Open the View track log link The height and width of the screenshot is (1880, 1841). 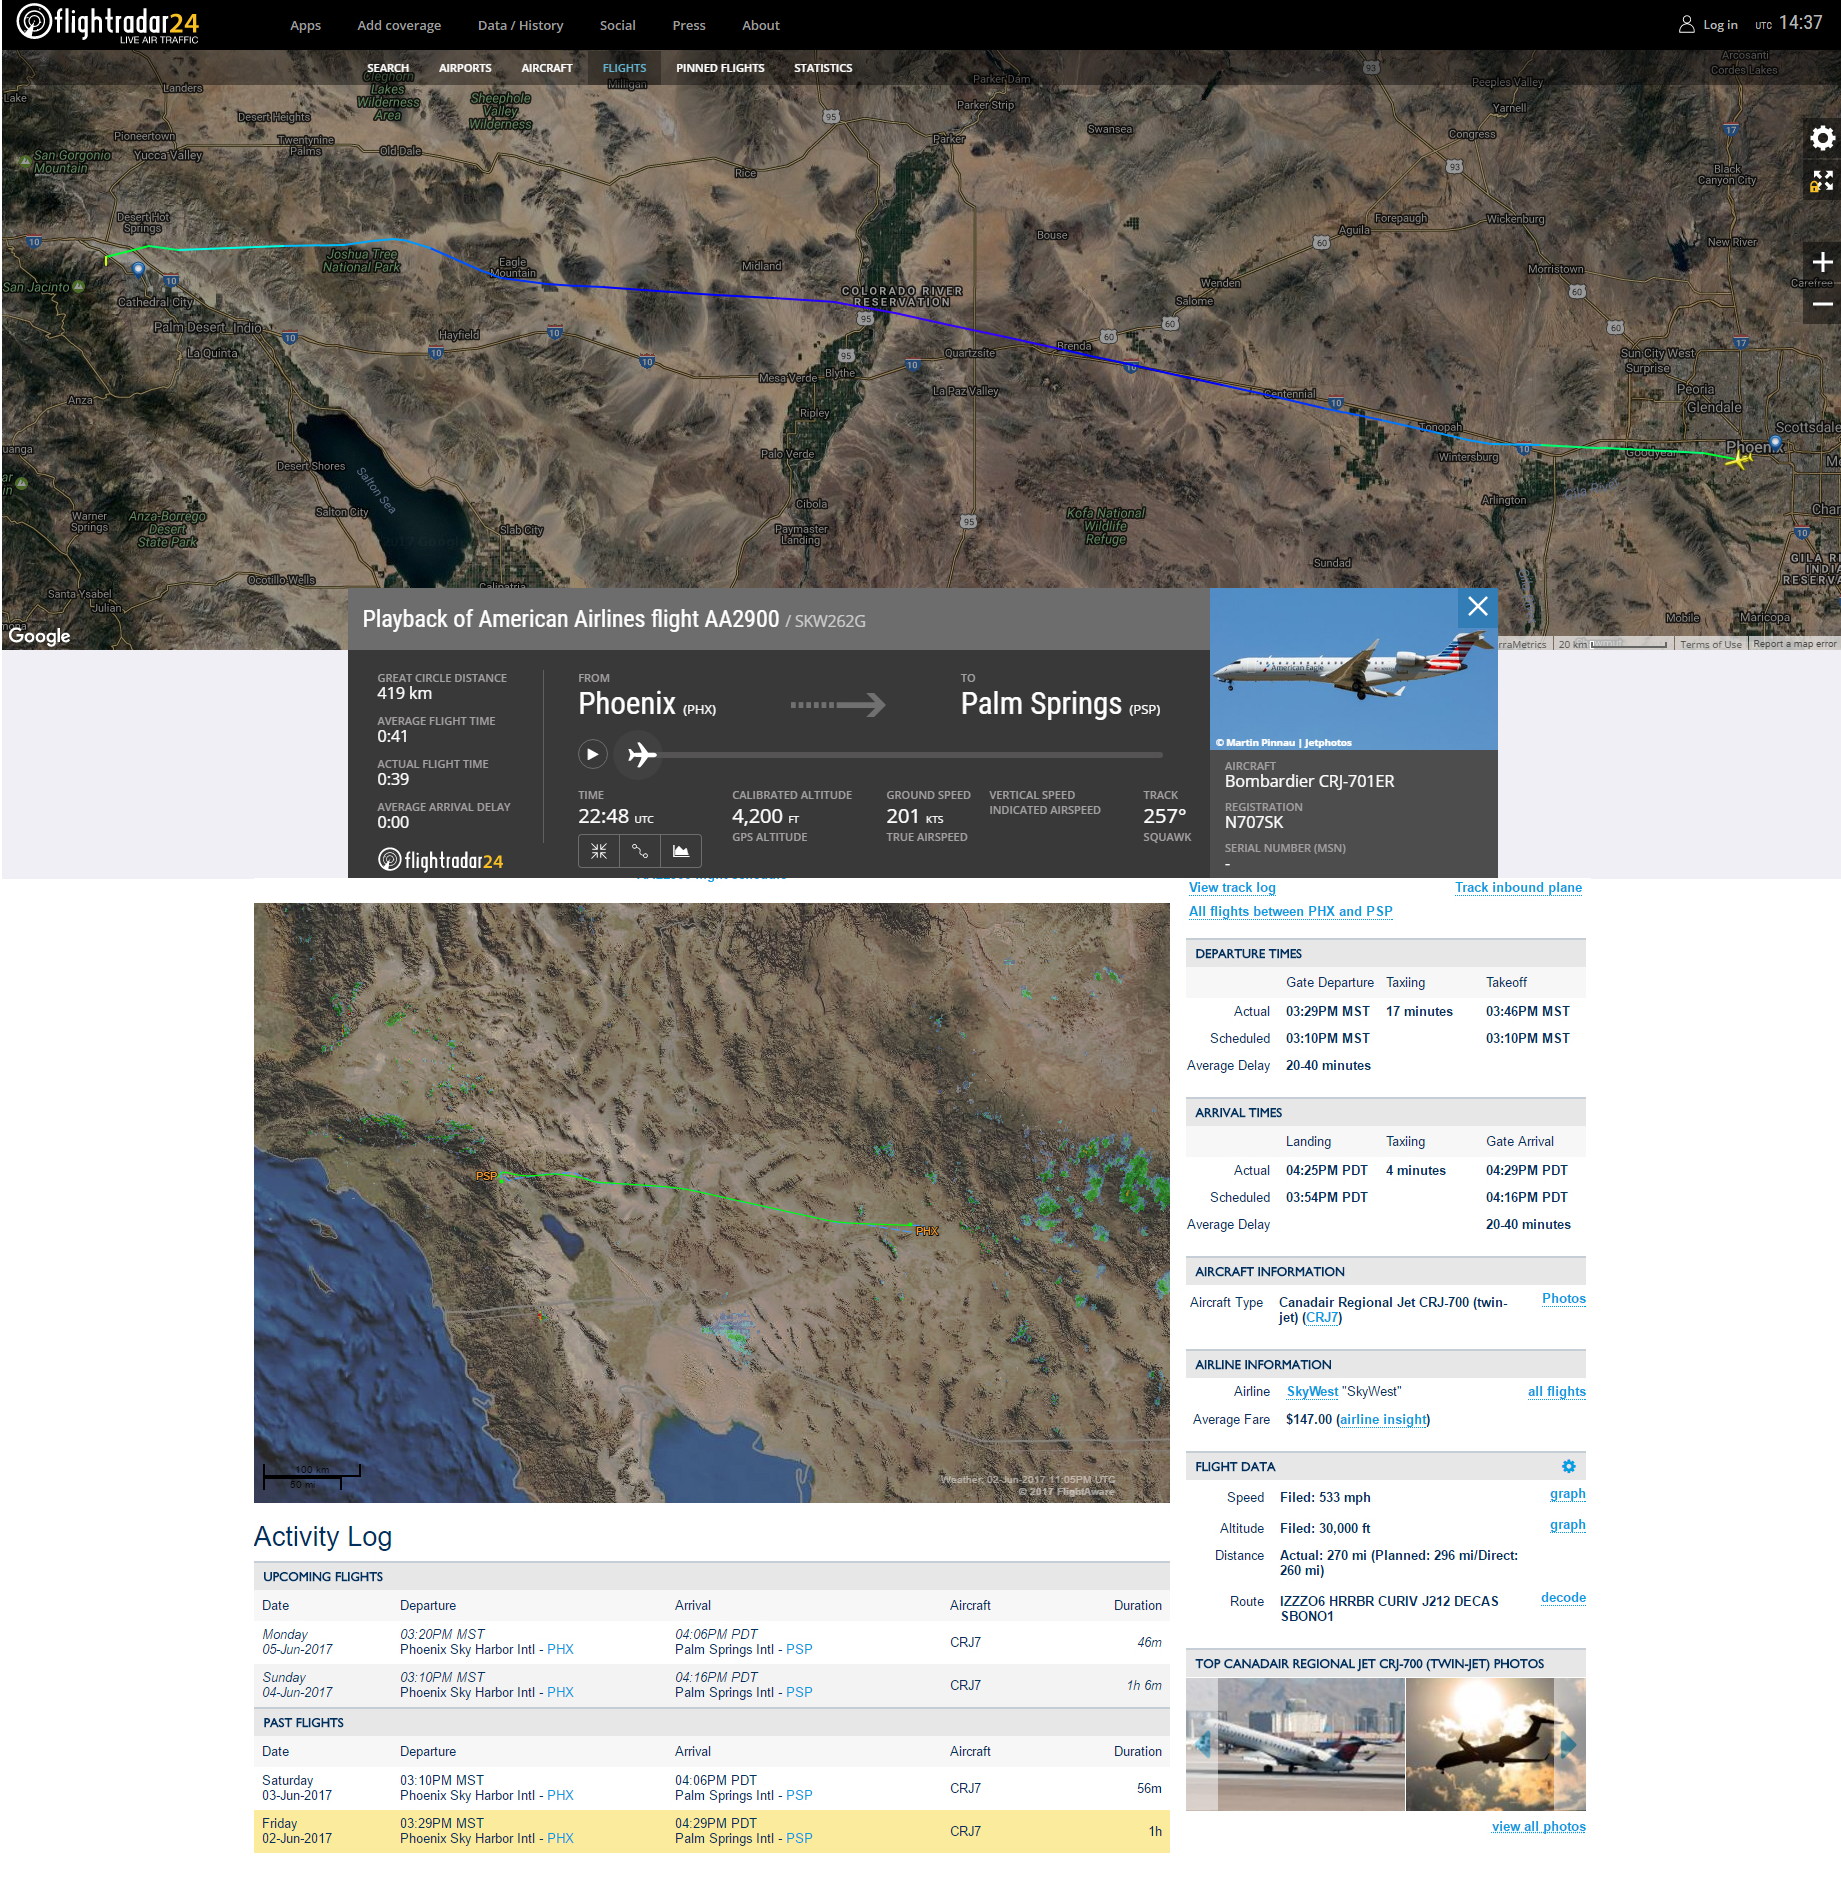(x=1232, y=887)
